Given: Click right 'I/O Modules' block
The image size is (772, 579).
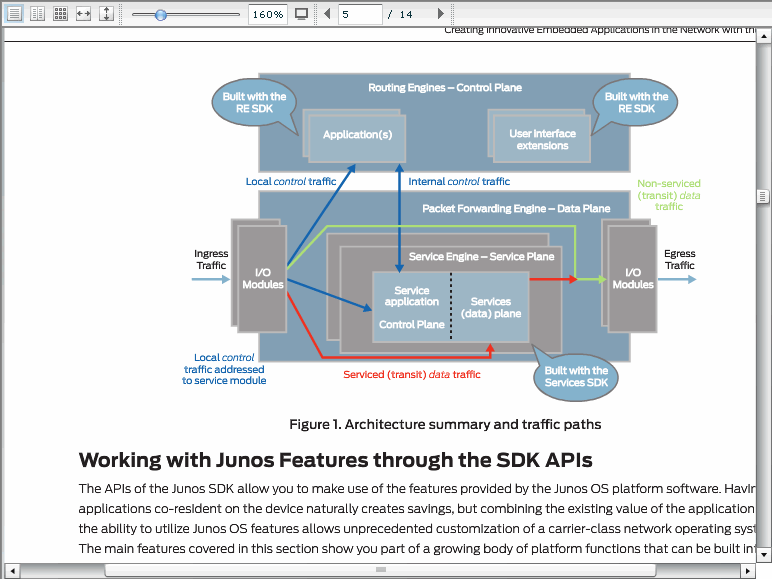Looking at the screenshot, I should (x=633, y=279).
